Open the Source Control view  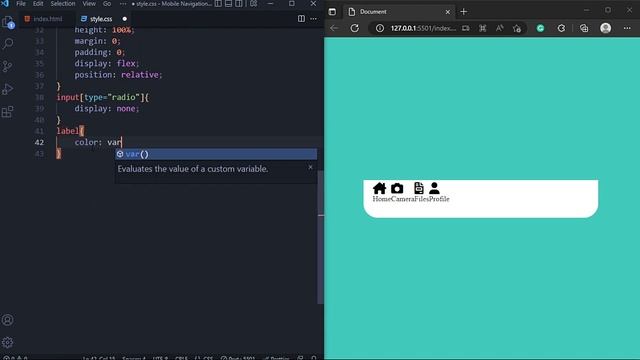tap(8, 66)
